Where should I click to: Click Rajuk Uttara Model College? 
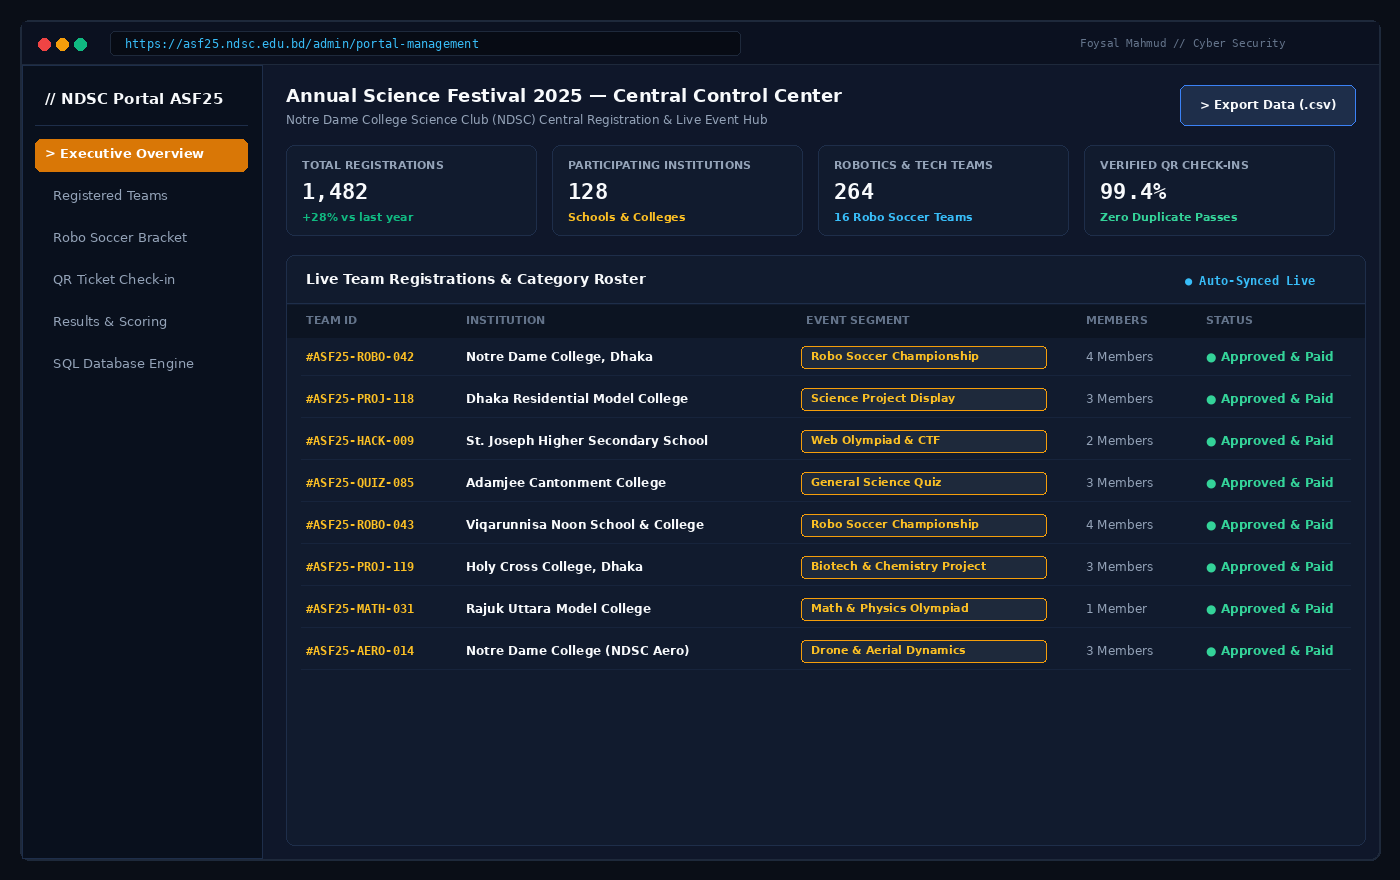point(558,609)
